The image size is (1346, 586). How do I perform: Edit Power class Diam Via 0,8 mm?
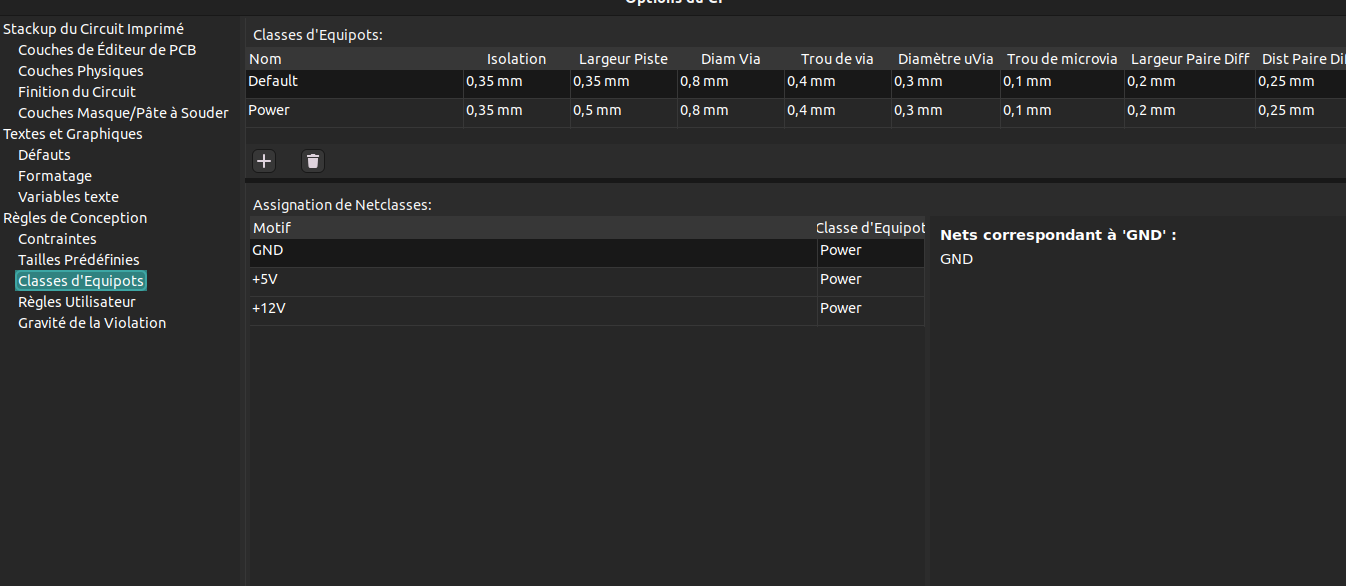tap(731, 112)
